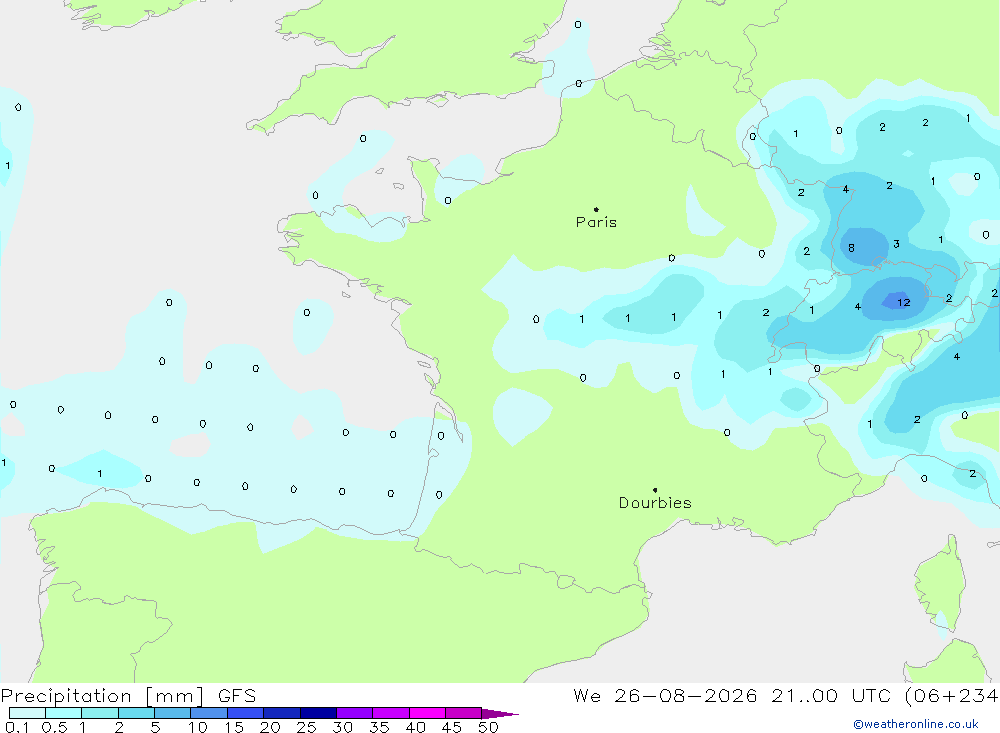Screen dimensions: 1000x733
Task: Click the legend label 0.5
Action: click(54, 727)
